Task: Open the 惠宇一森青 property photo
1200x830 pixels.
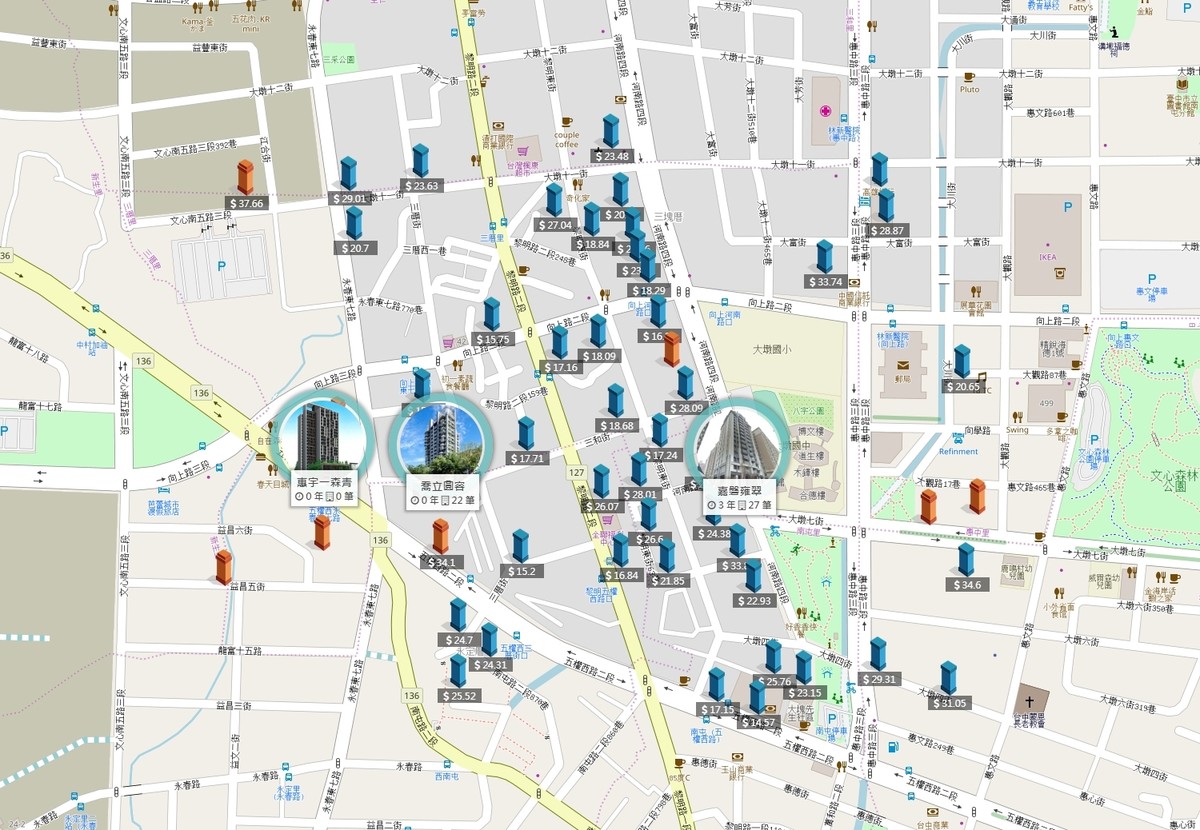Action: tap(319, 440)
